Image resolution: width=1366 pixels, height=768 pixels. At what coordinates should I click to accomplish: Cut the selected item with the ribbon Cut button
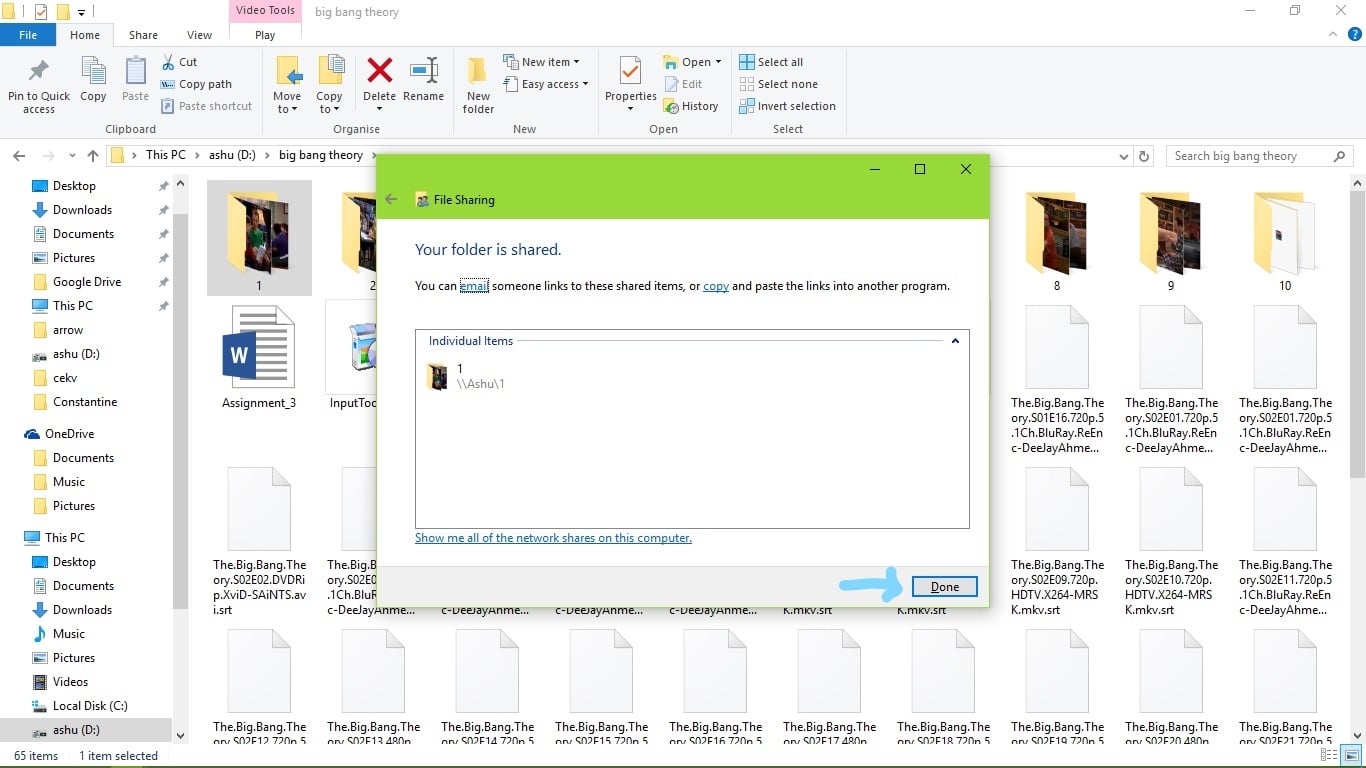tap(179, 62)
